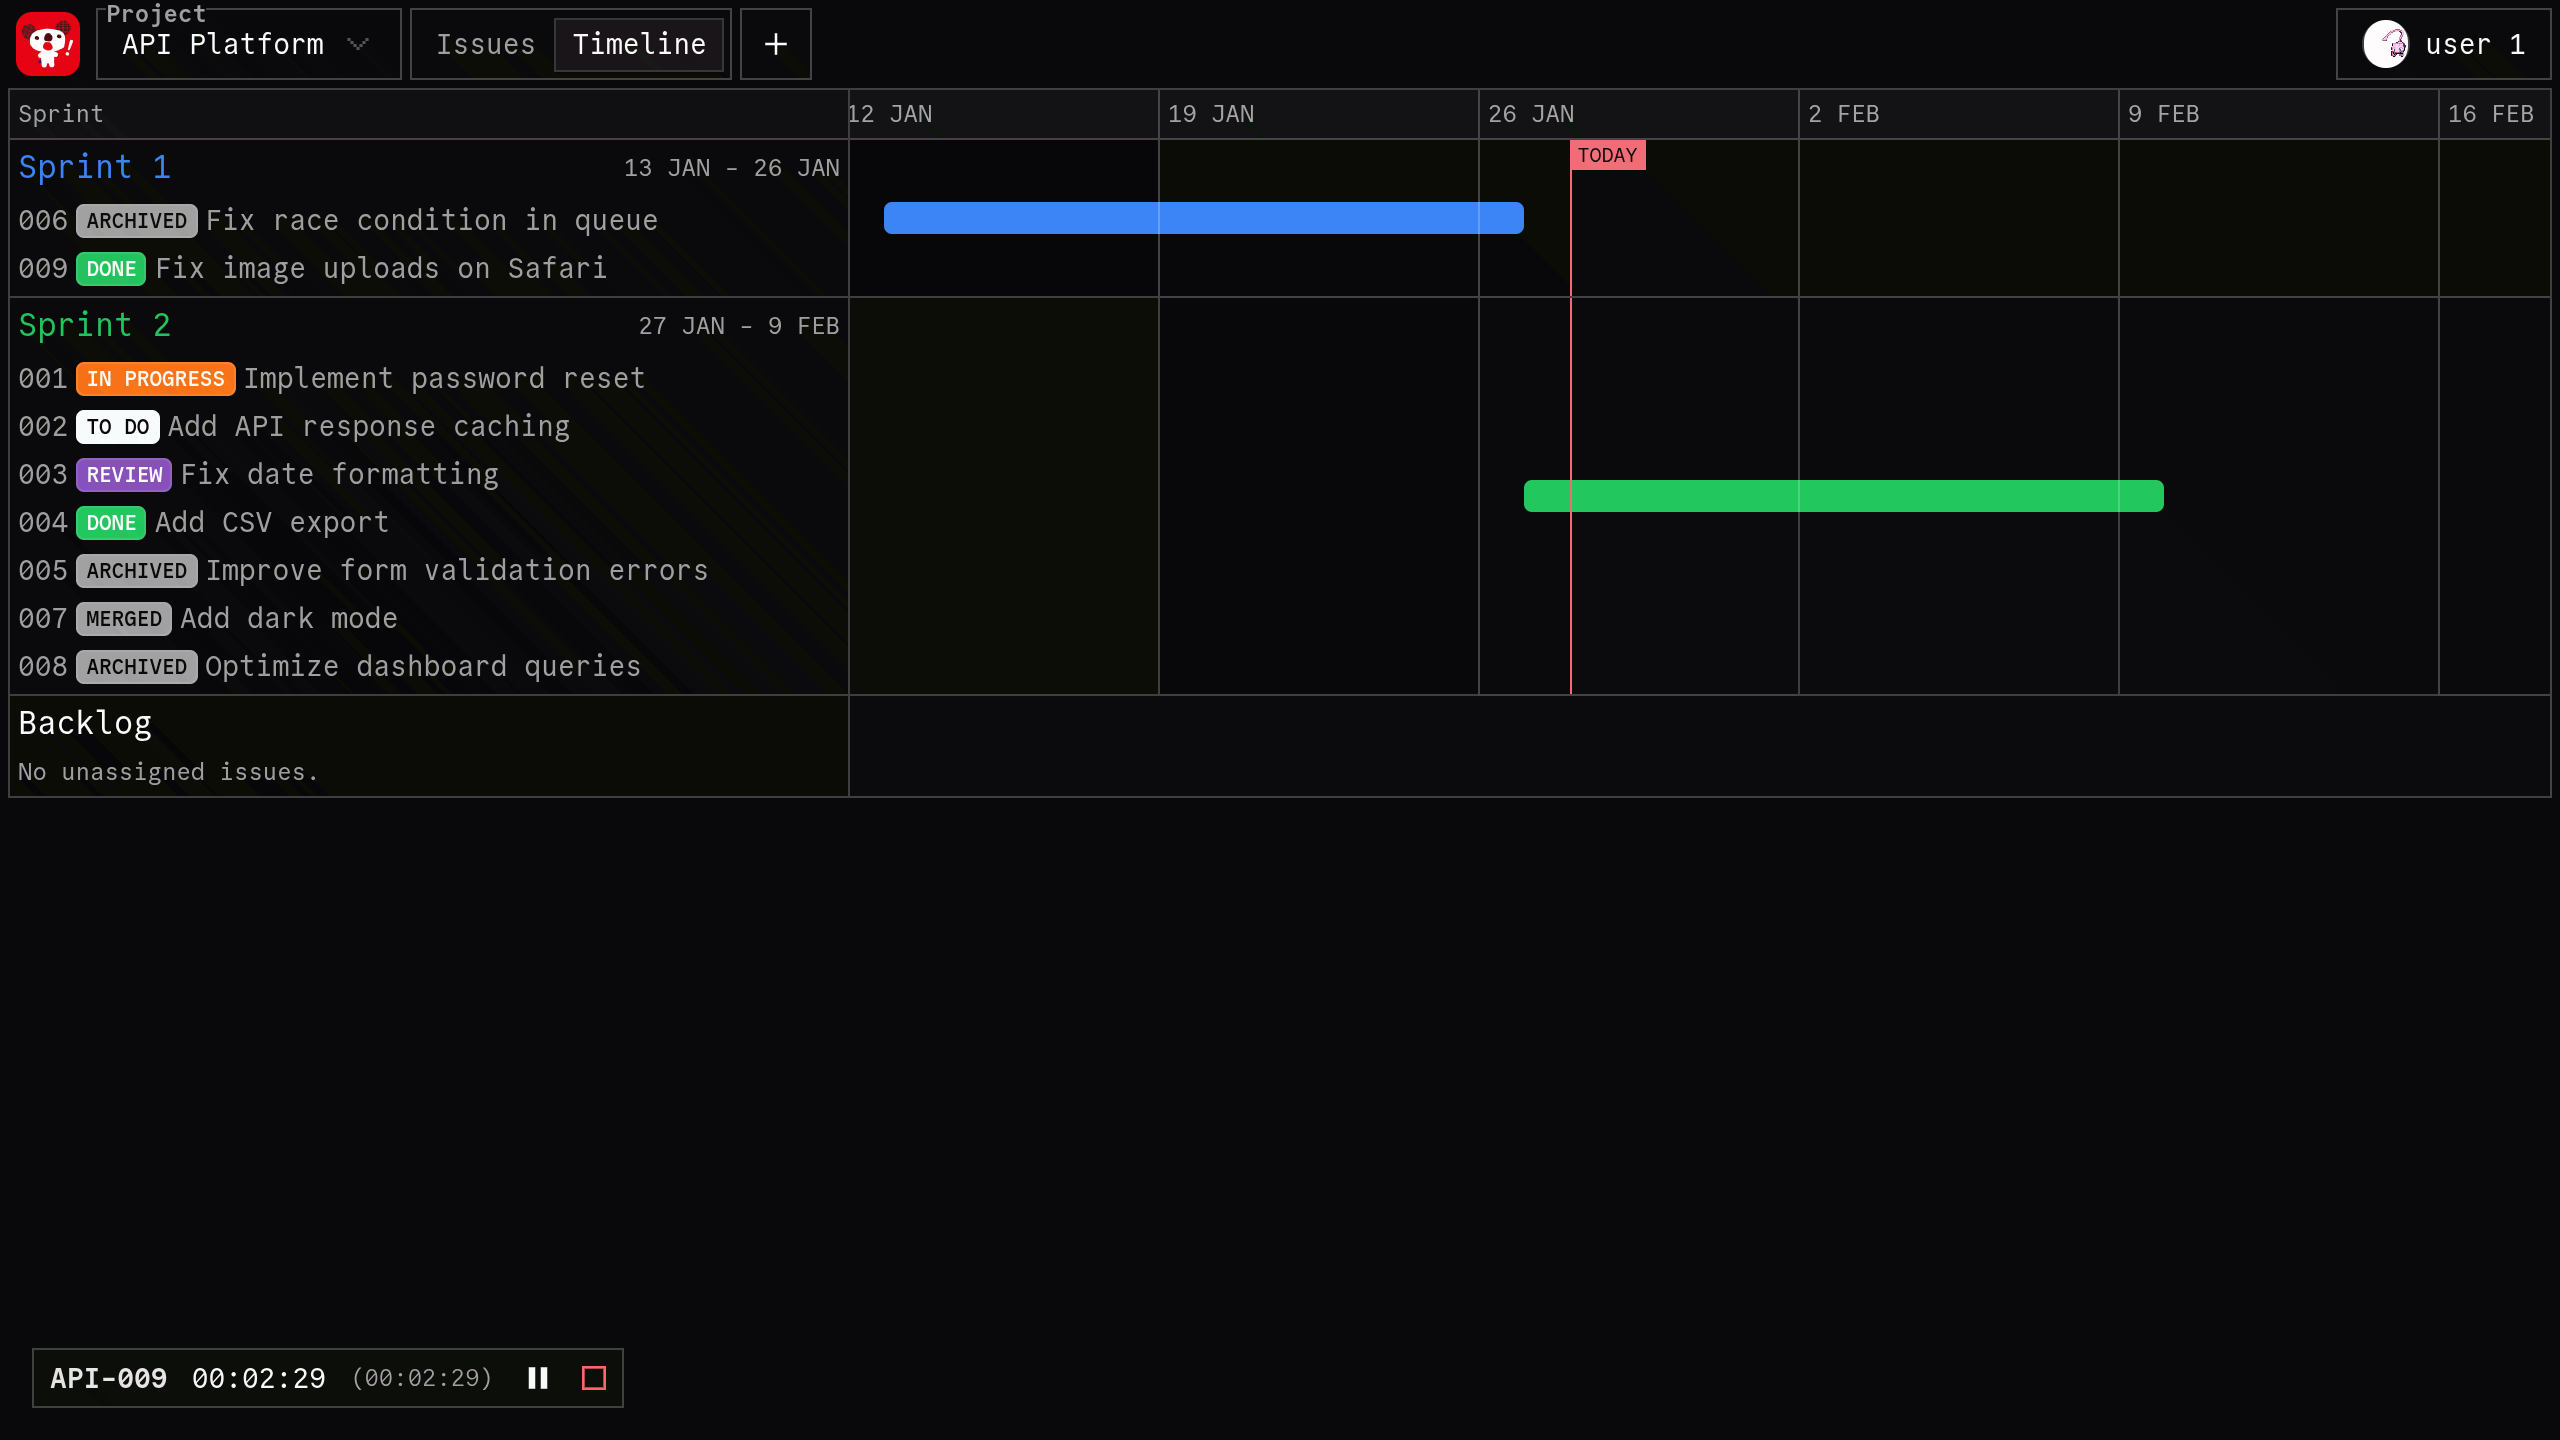Click the Sprint 1 heading

tap(95, 167)
